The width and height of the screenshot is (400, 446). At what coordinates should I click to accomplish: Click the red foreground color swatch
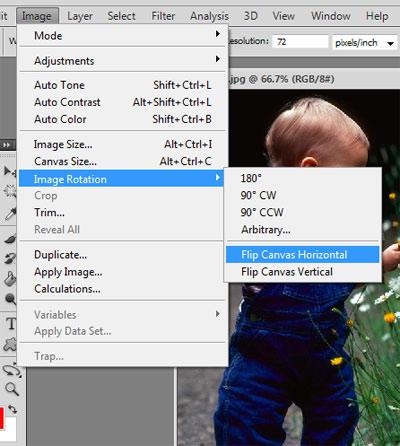2,418
